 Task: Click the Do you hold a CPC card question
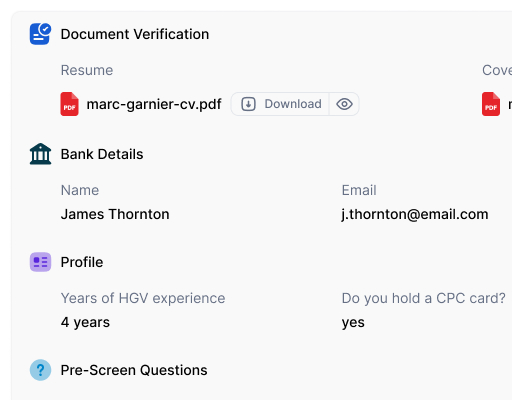coord(424,298)
